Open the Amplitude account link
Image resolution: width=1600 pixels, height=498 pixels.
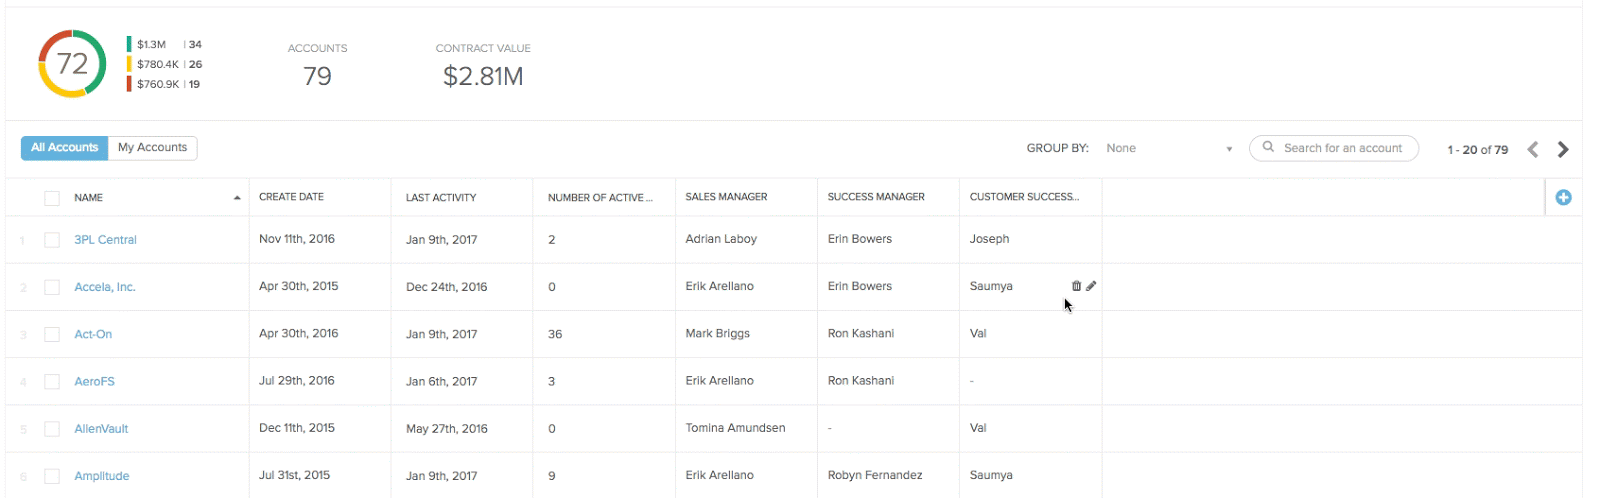tap(102, 476)
